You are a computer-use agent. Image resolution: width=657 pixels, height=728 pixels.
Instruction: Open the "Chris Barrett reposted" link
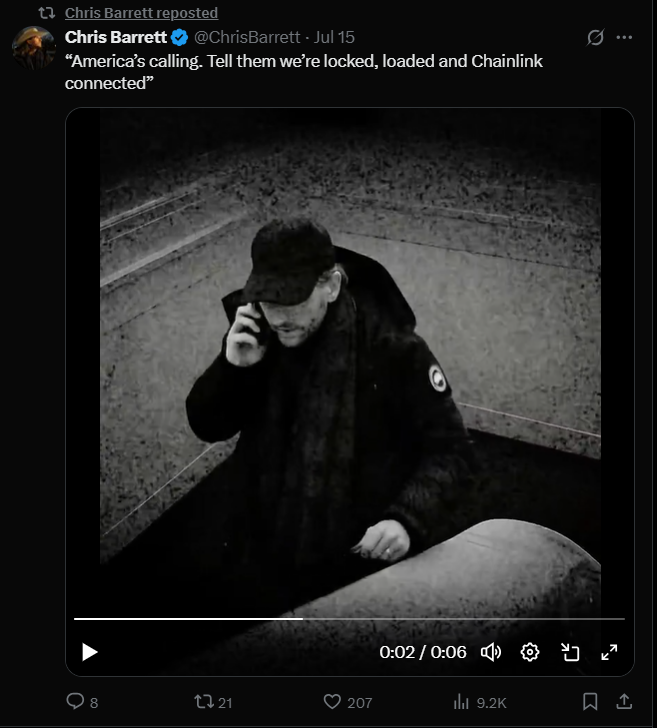pyautogui.click(x=141, y=13)
